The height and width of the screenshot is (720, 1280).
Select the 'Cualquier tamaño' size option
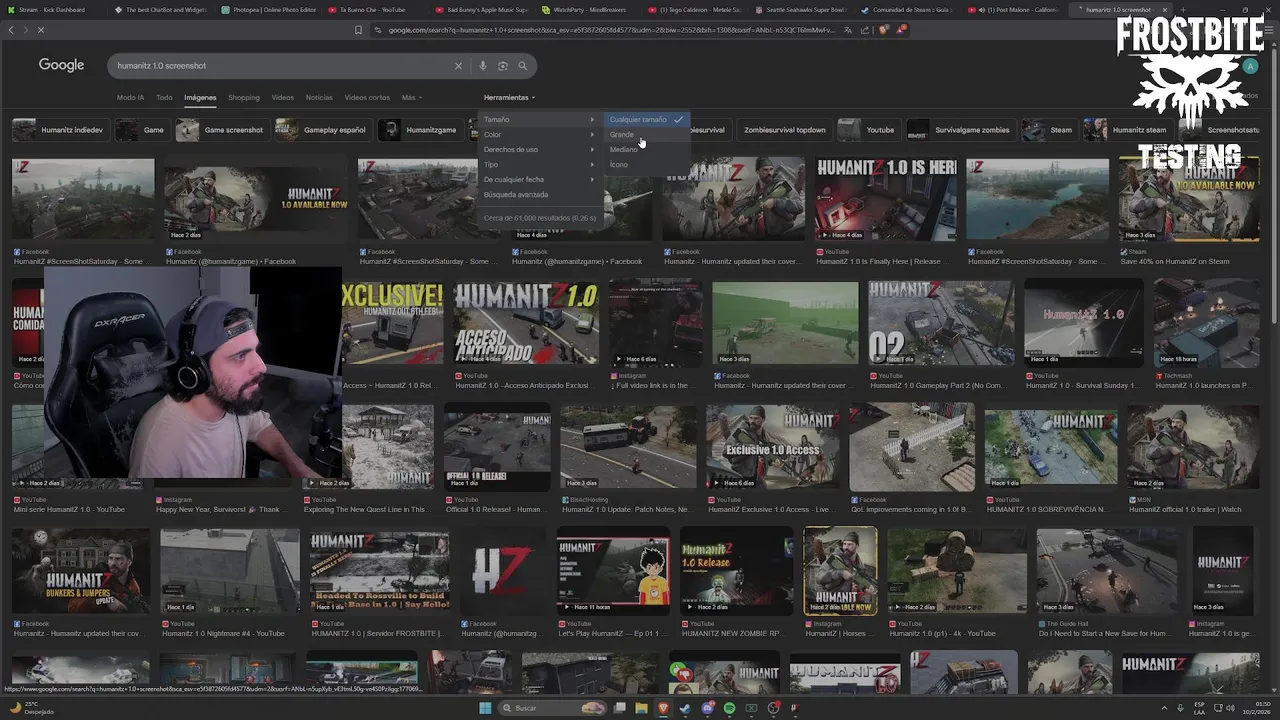pos(647,119)
